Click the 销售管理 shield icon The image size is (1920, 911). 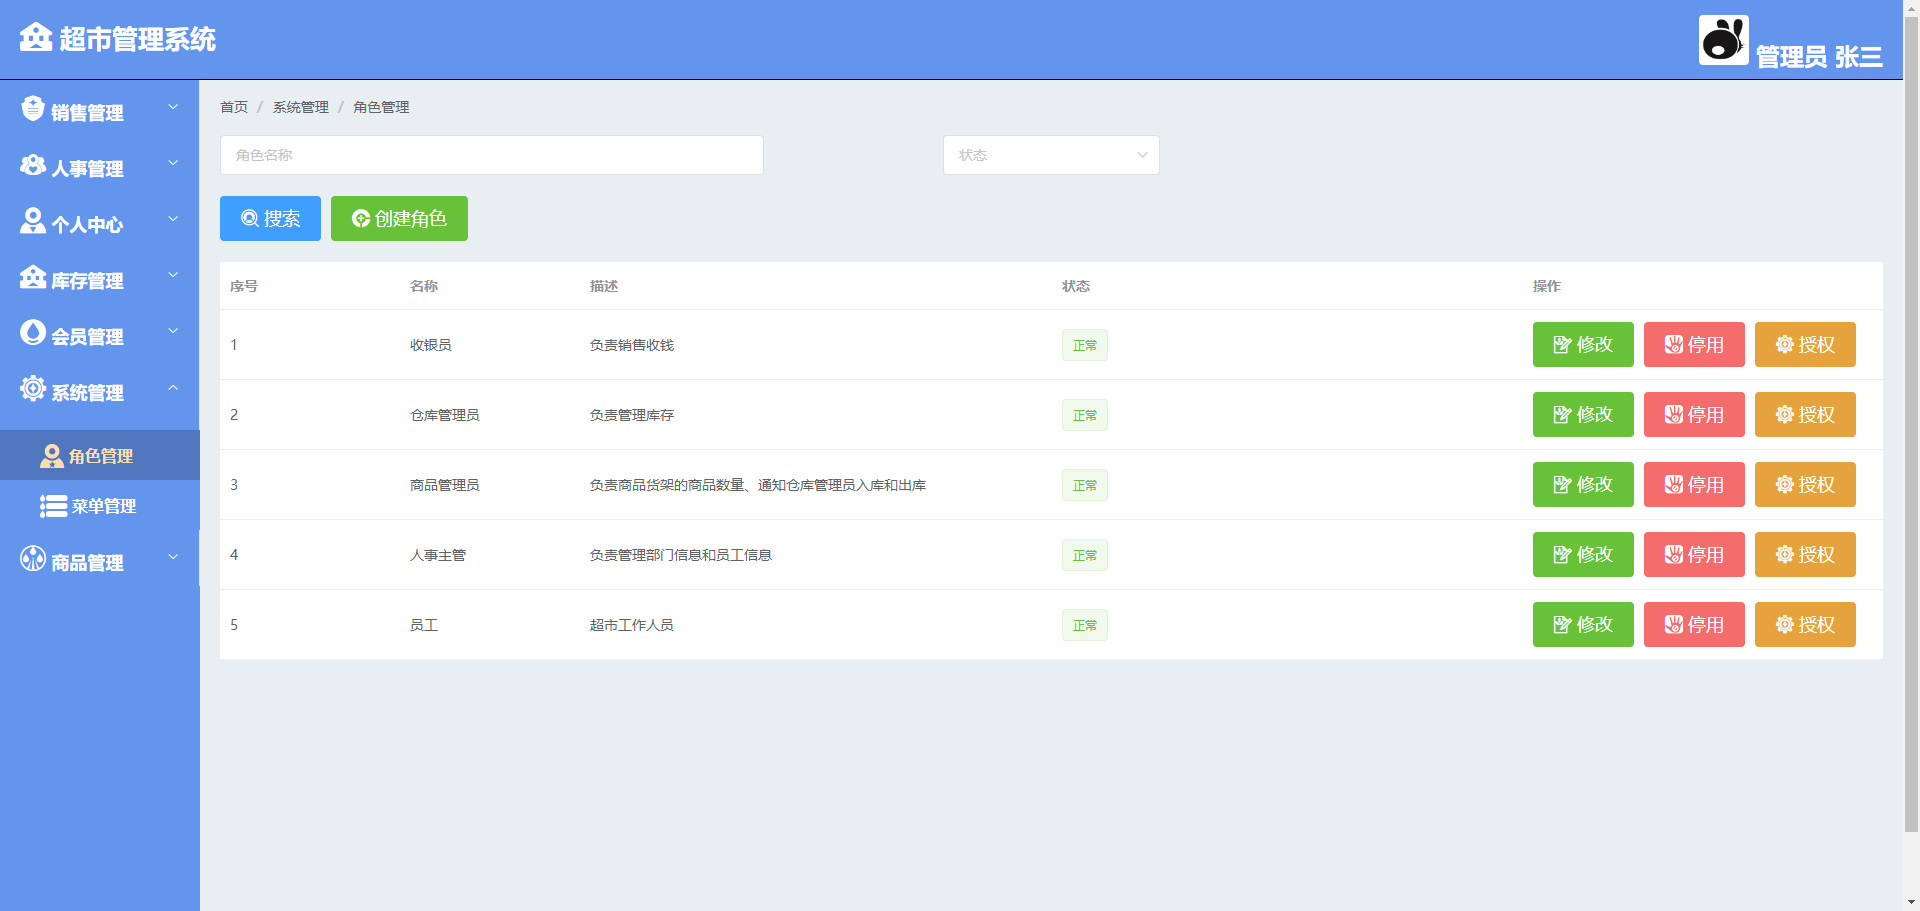33,108
